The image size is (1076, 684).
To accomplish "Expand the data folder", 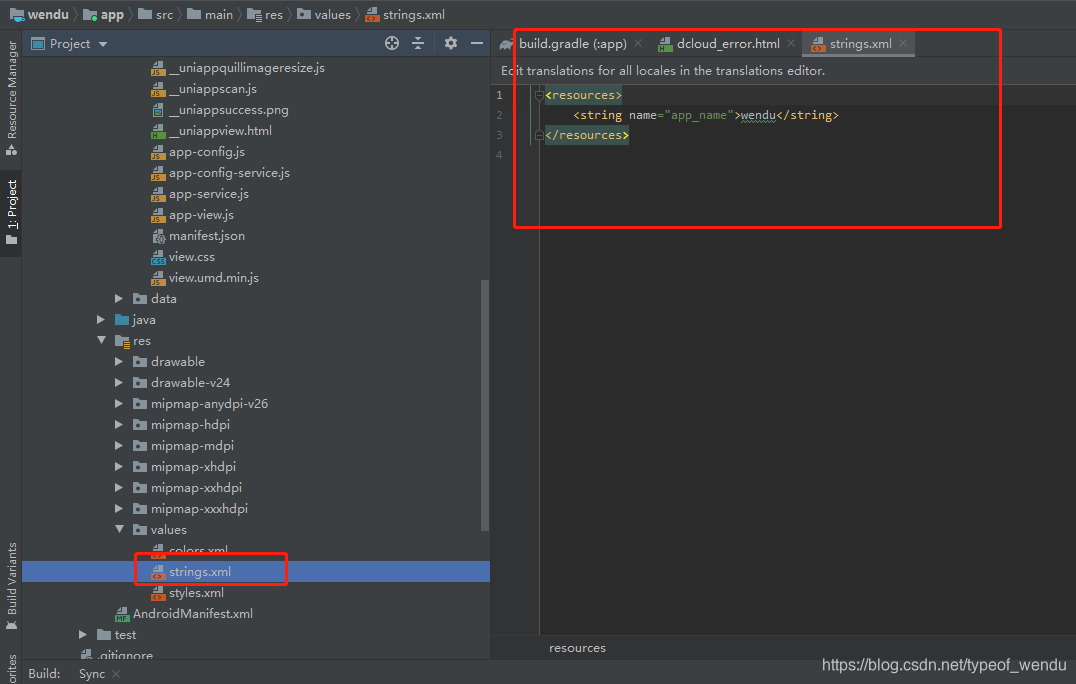I will pyautogui.click(x=119, y=298).
